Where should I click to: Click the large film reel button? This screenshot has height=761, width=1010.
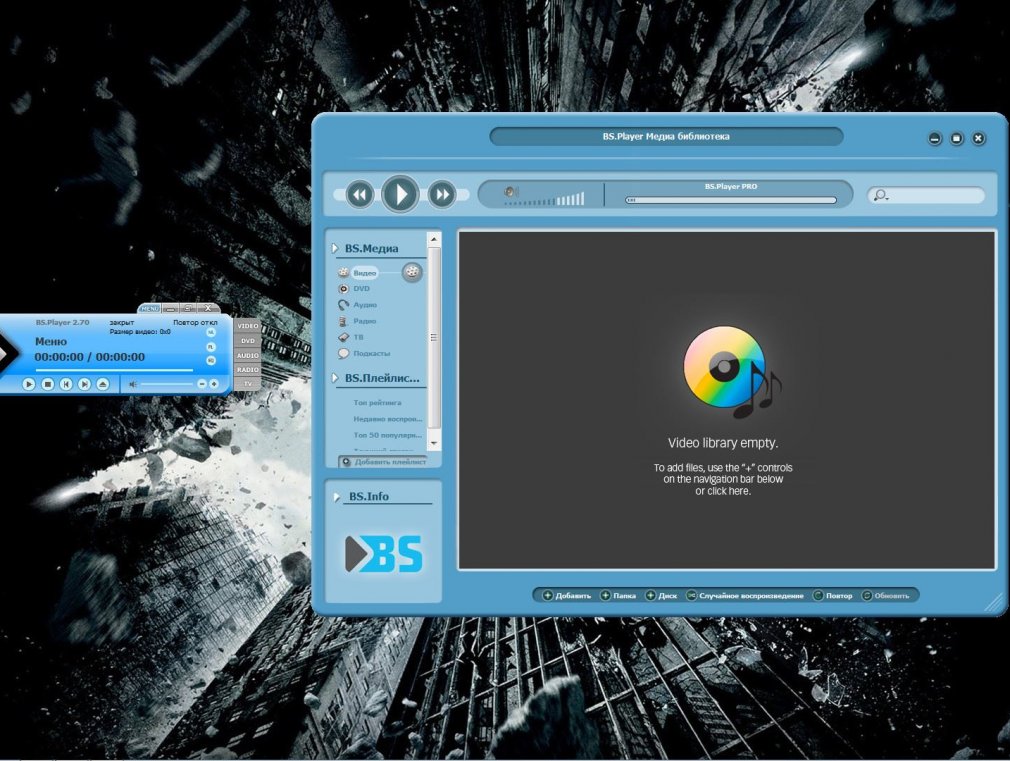pos(412,272)
